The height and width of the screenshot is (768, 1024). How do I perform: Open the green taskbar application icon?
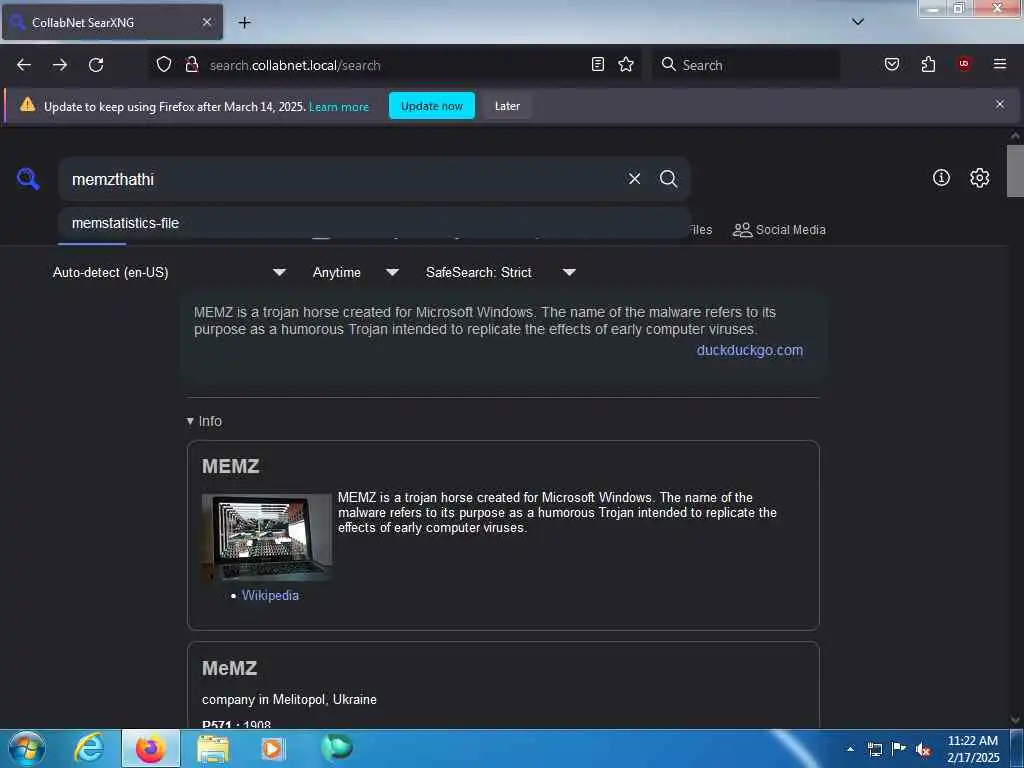point(337,747)
